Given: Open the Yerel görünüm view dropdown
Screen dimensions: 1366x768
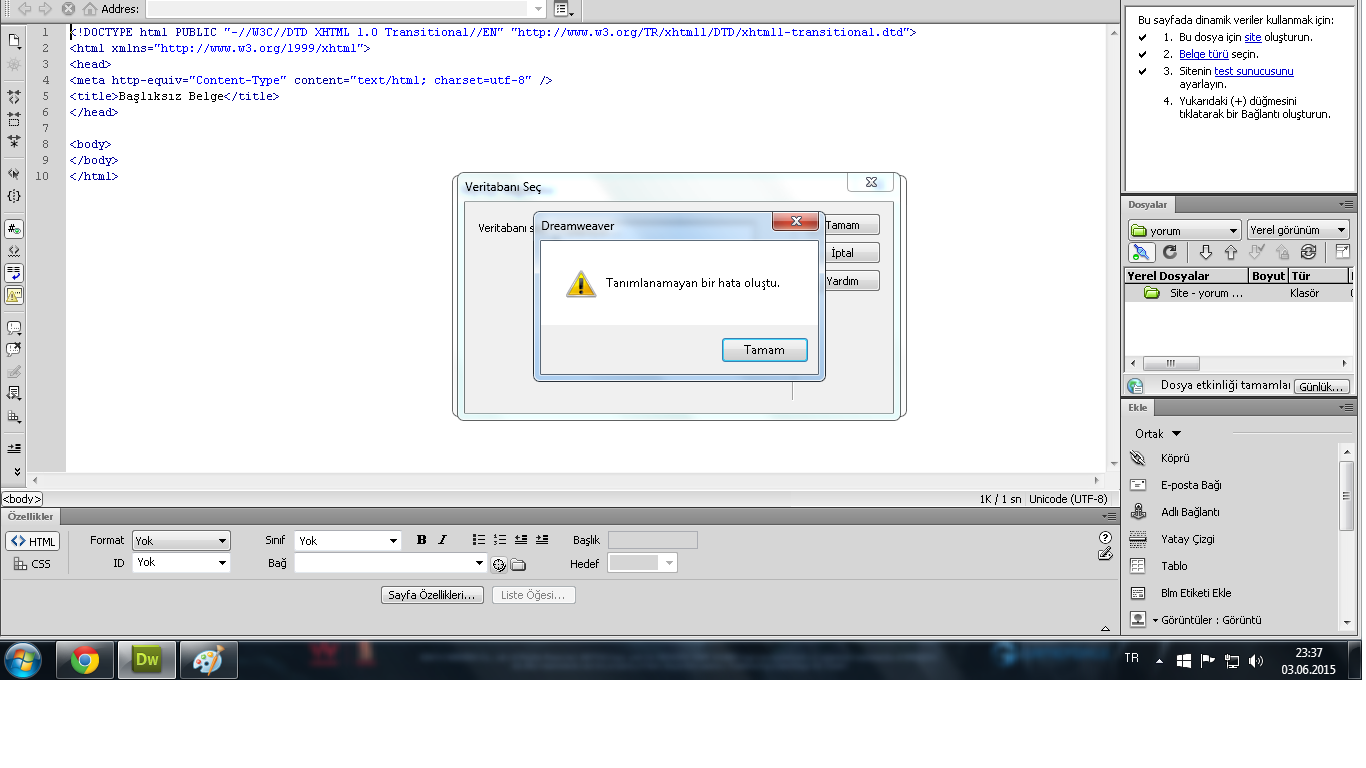Looking at the screenshot, I should click(x=1299, y=230).
